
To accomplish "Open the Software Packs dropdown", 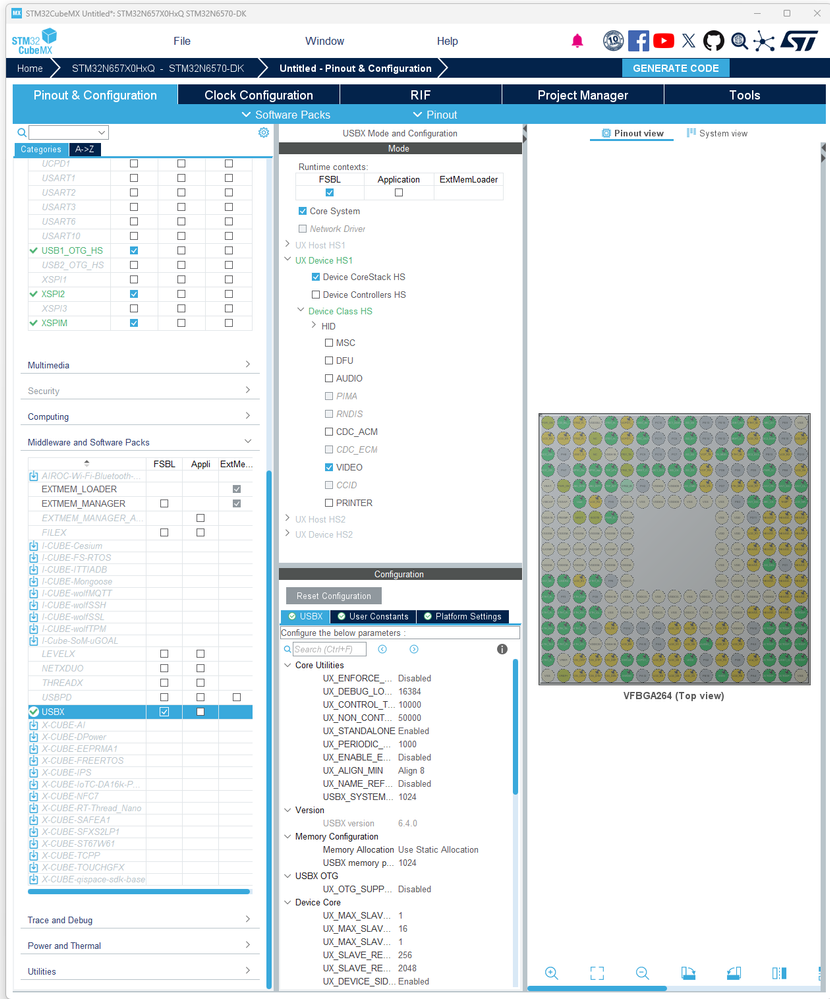I will click(x=286, y=115).
